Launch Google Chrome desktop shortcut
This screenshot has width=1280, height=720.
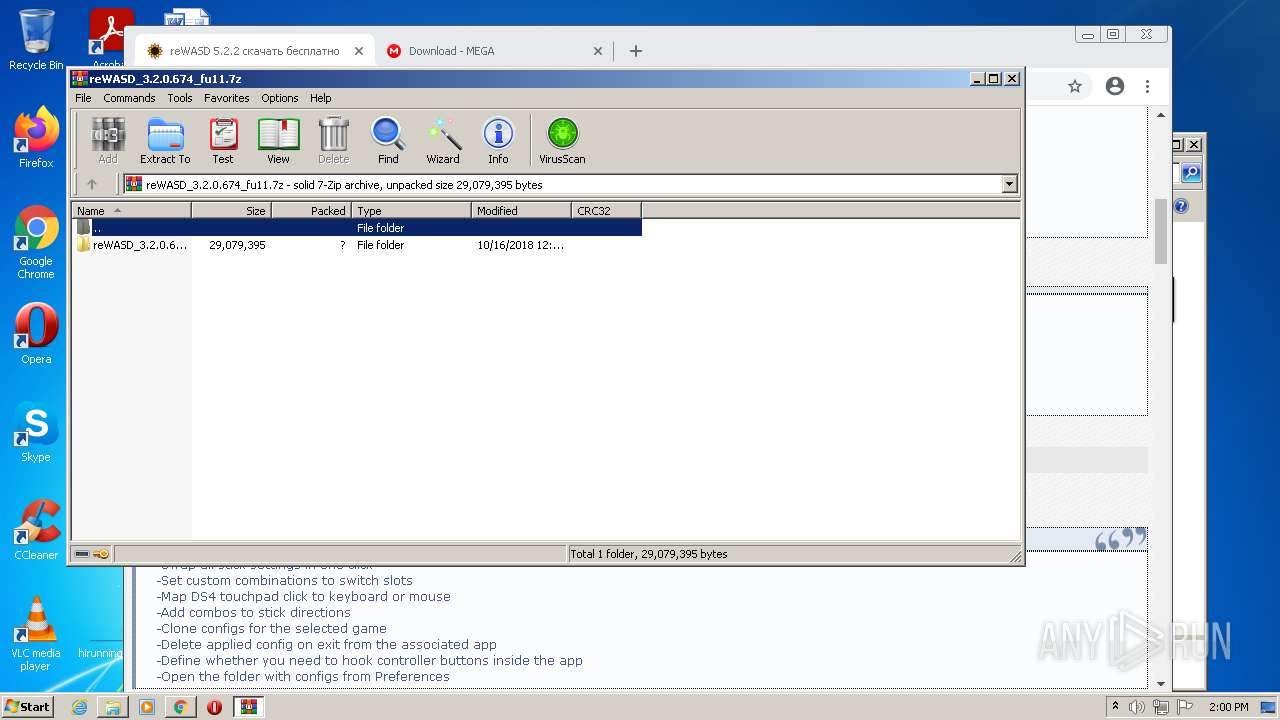[36, 242]
